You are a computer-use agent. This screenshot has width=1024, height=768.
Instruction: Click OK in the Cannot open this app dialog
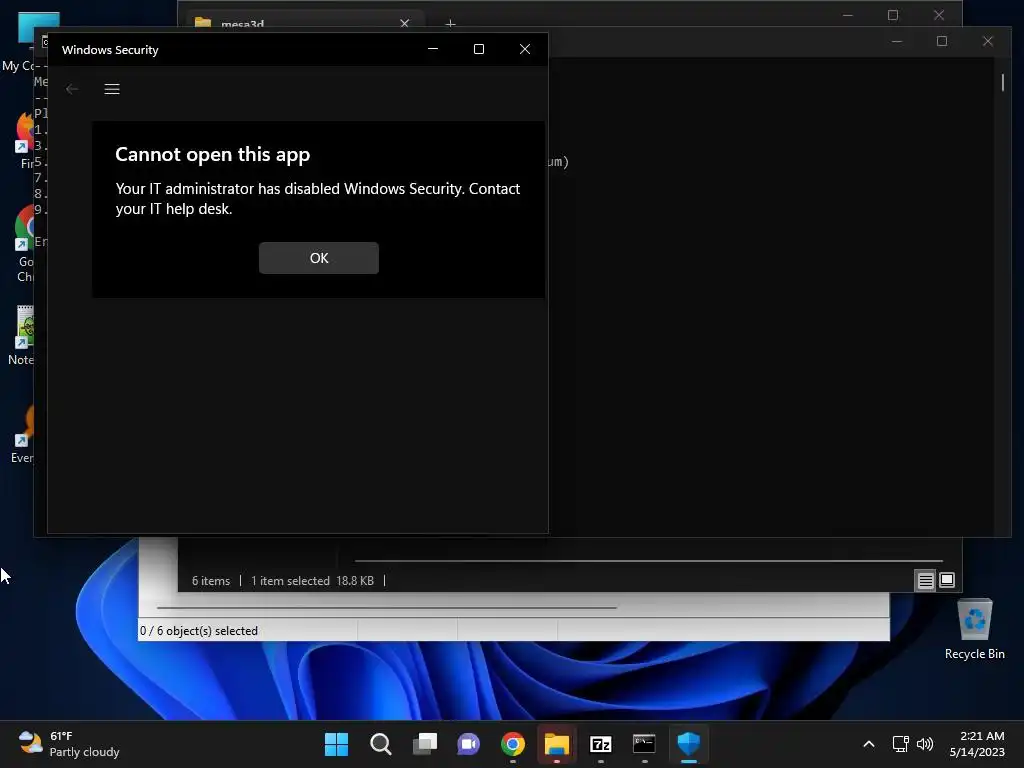tap(319, 258)
